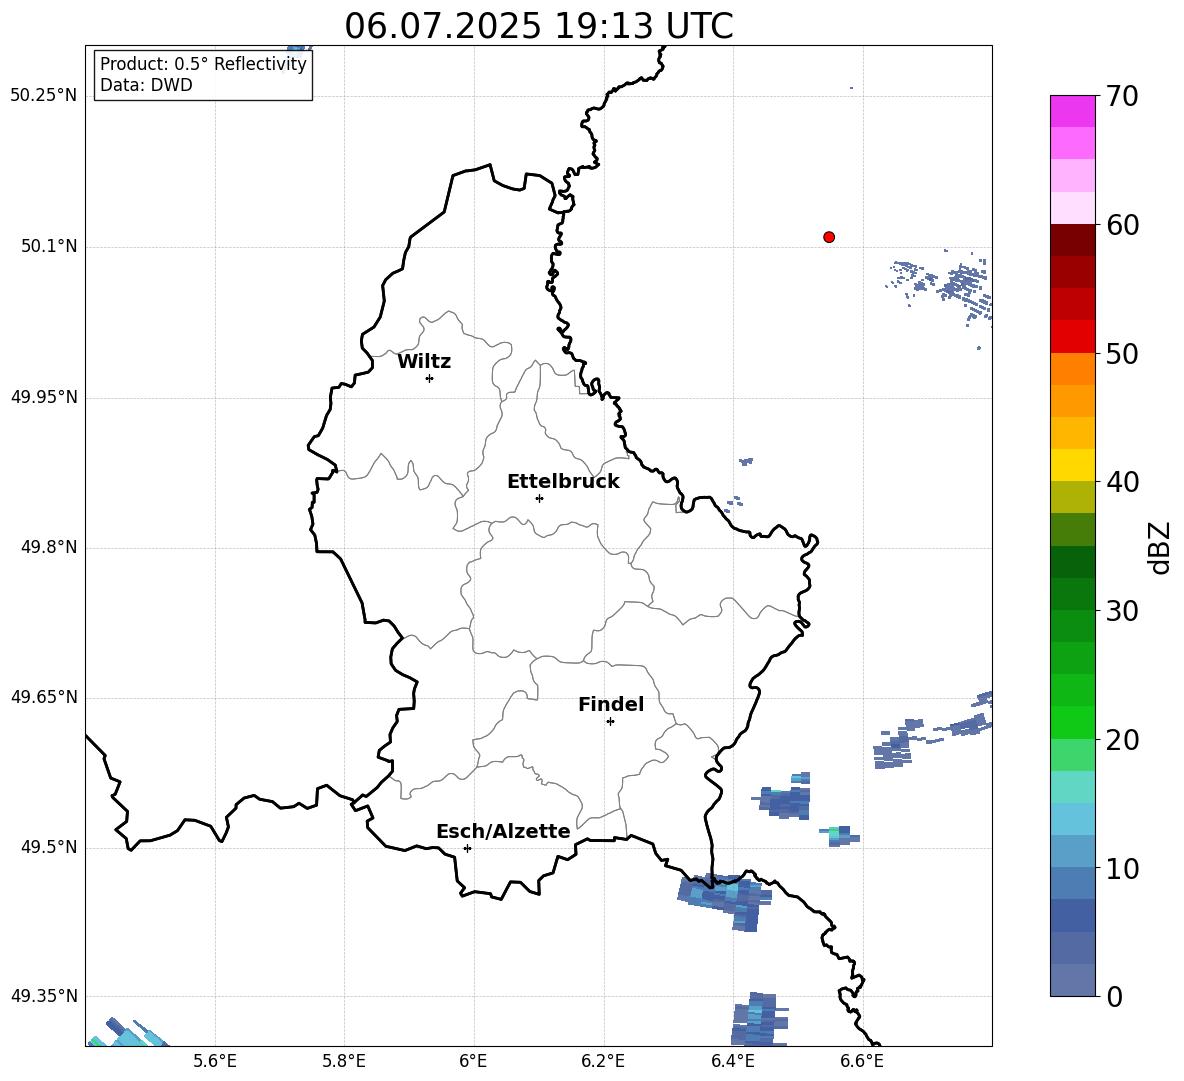Click the longitude label 6°E

[473, 1061]
